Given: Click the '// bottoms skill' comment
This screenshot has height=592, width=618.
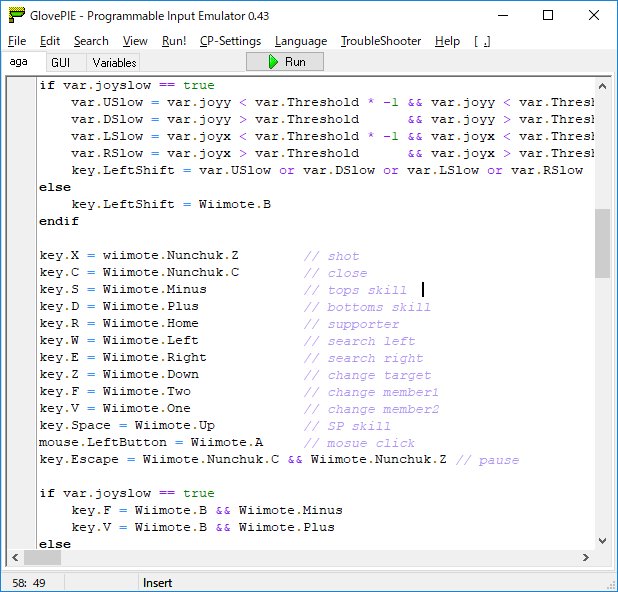Looking at the screenshot, I should (367, 307).
